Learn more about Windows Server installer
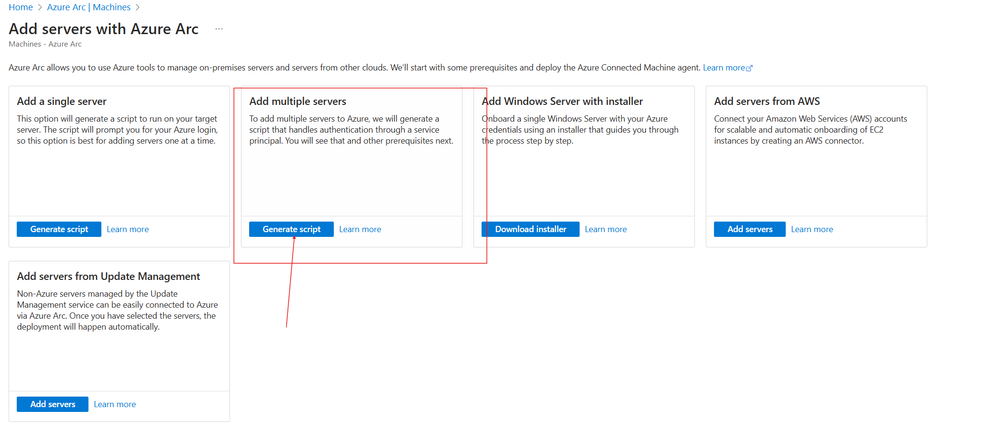 pos(606,229)
